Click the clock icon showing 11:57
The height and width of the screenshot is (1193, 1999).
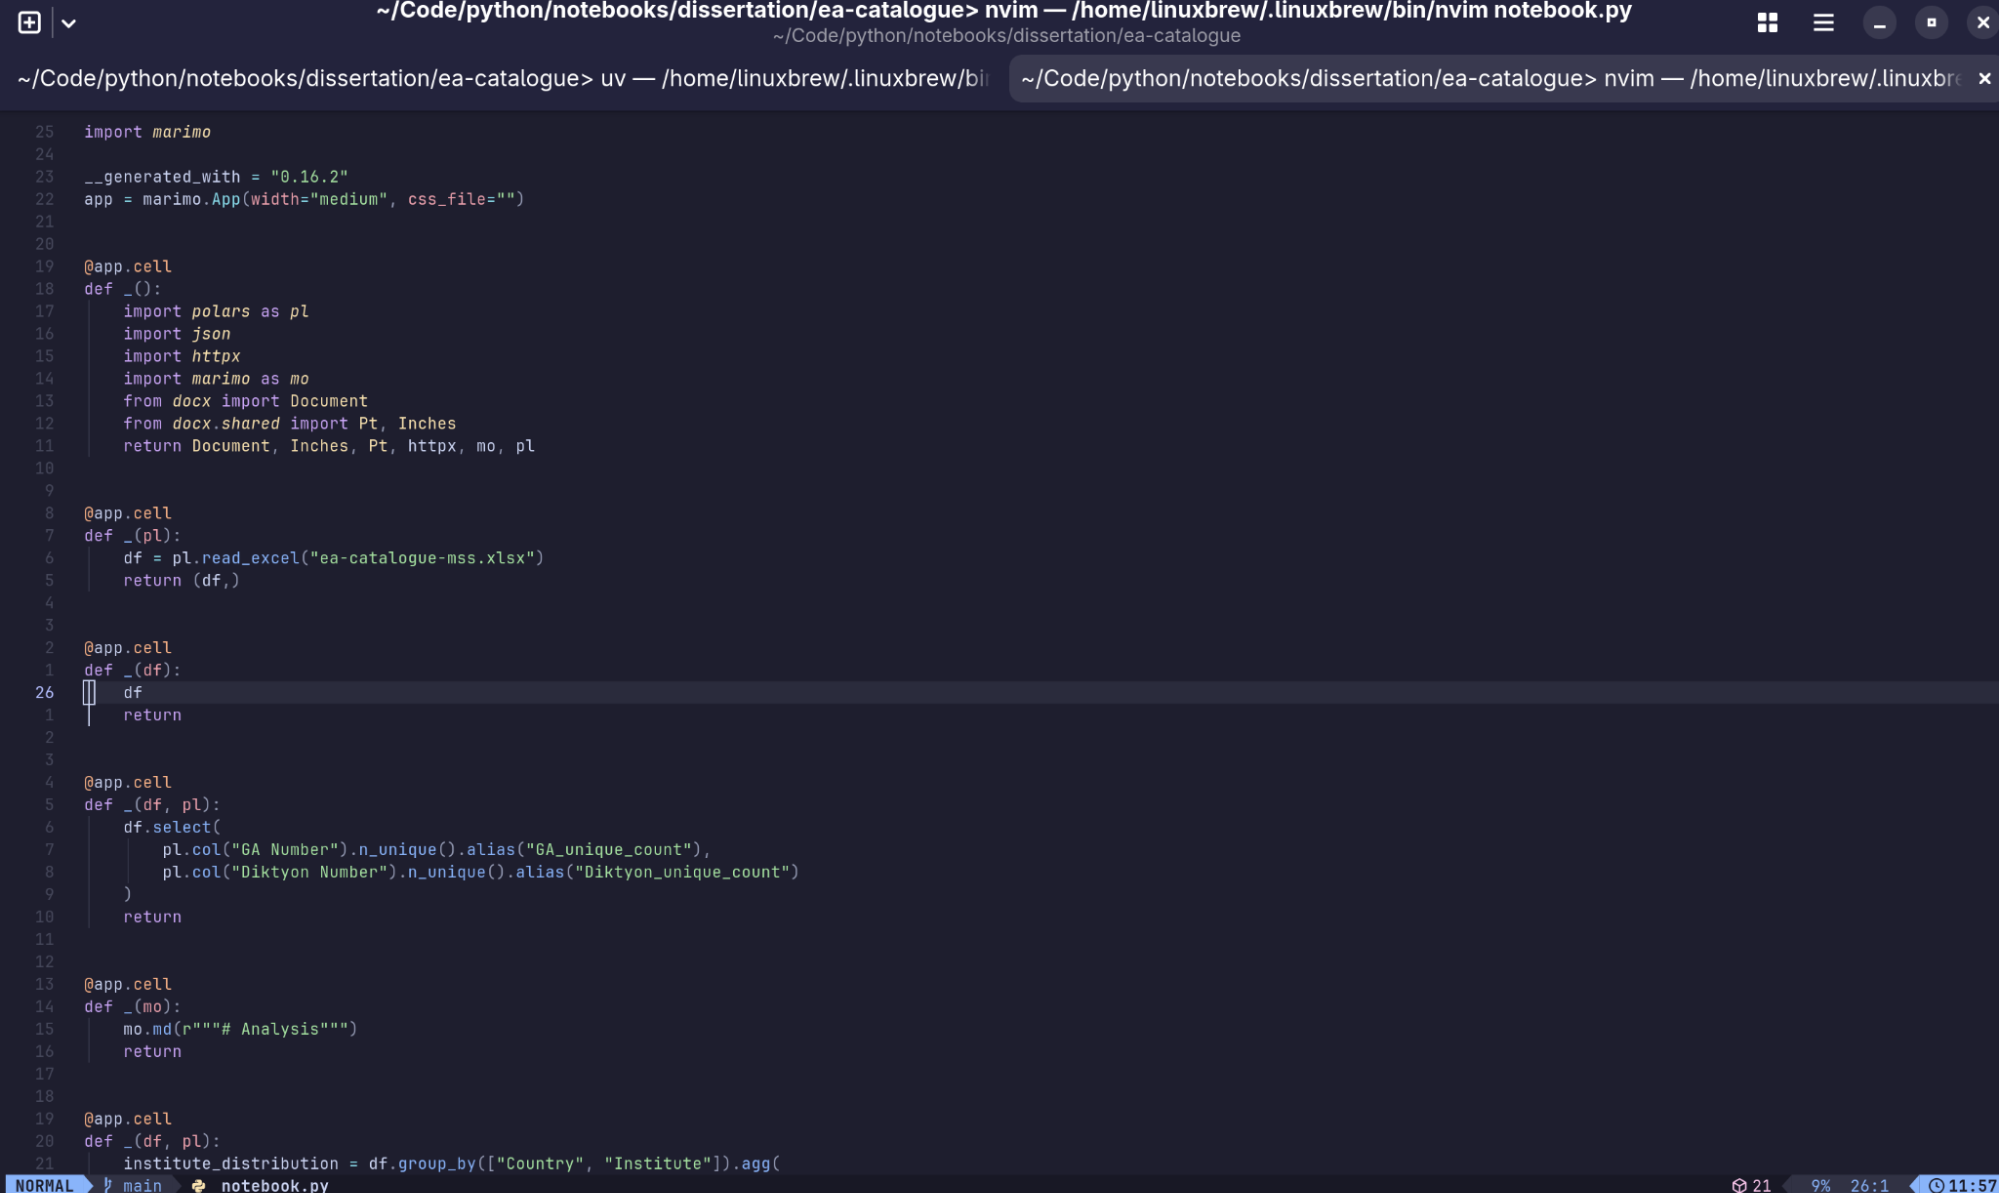pyautogui.click(x=1936, y=1185)
